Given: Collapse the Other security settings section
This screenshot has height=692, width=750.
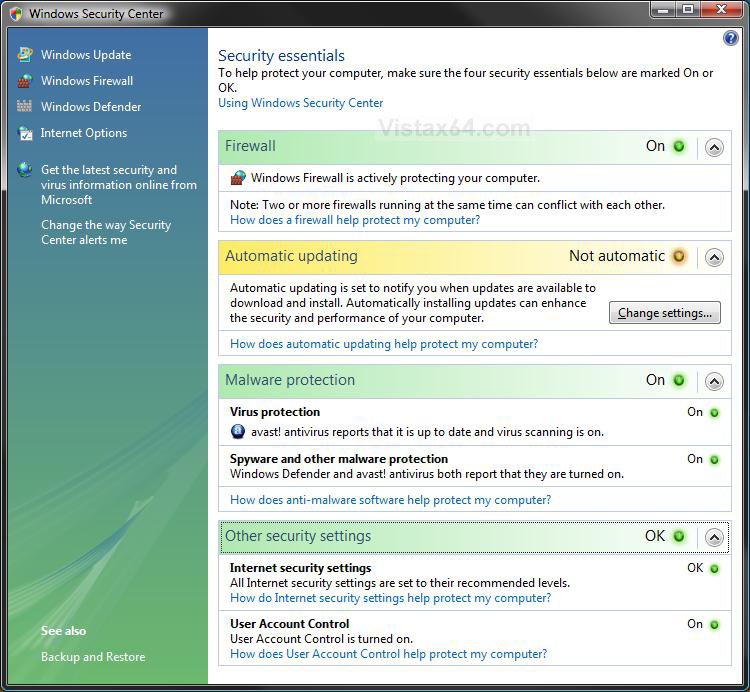Looking at the screenshot, I should coord(713,537).
